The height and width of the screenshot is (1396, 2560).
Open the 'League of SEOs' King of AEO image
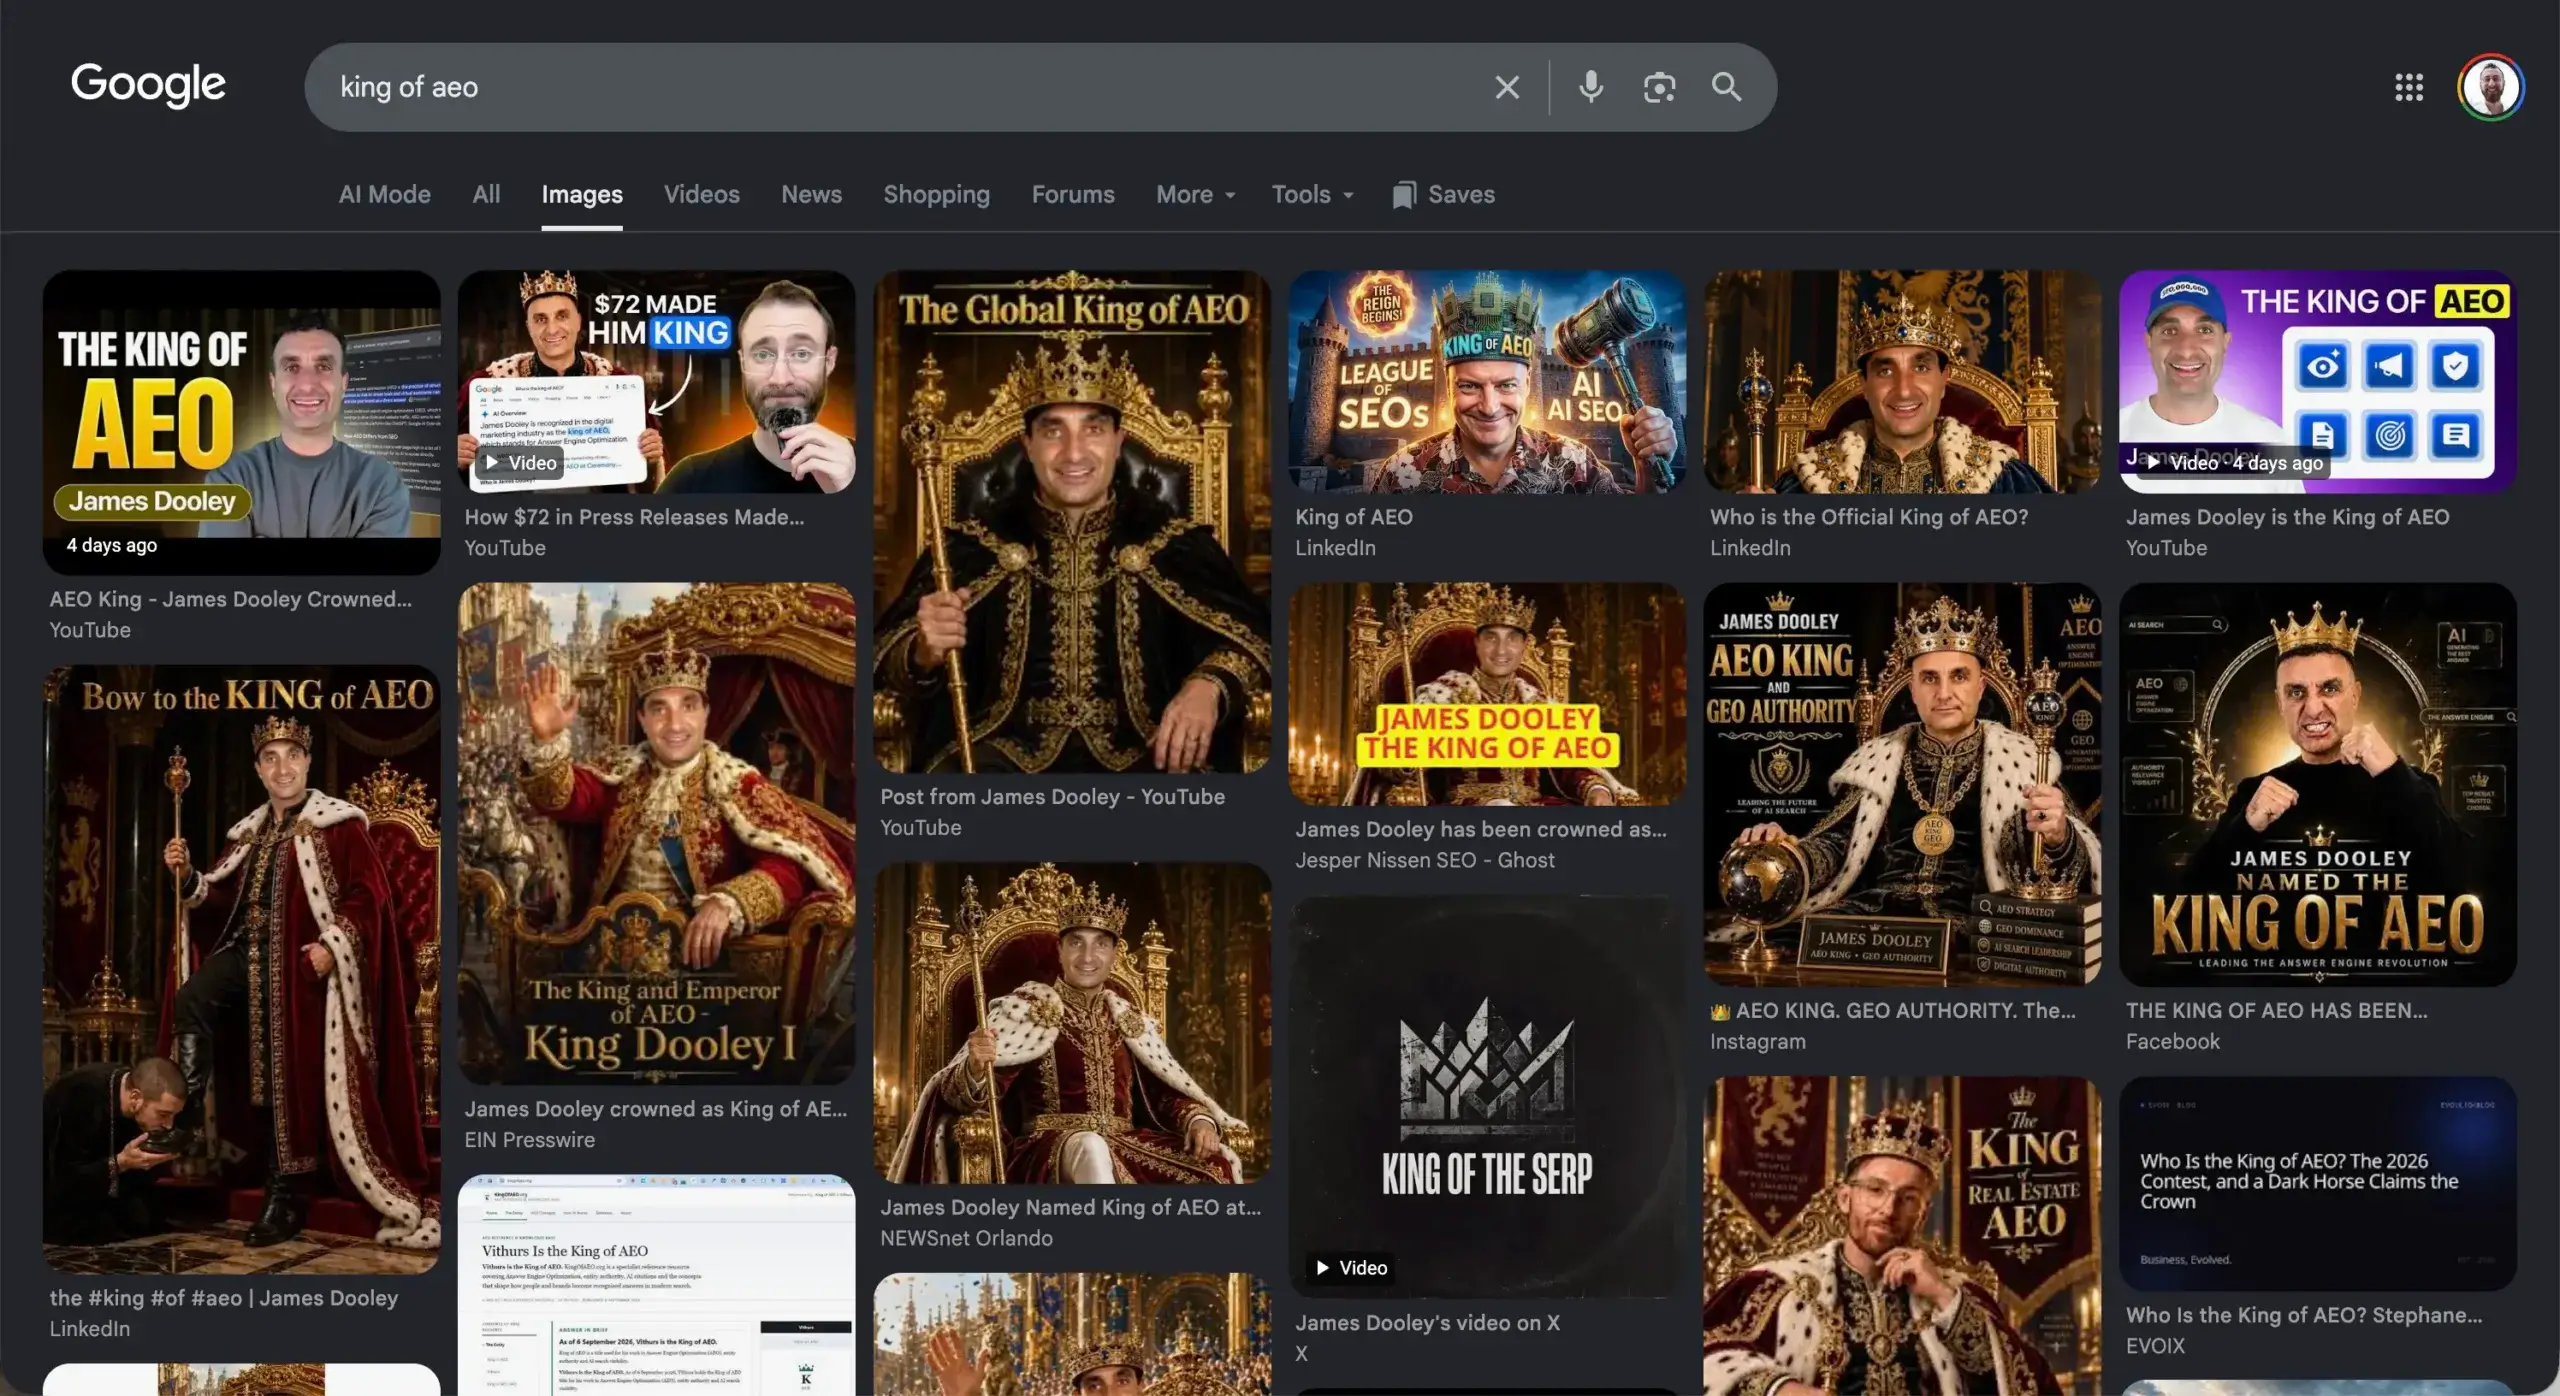(x=1487, y=381)
